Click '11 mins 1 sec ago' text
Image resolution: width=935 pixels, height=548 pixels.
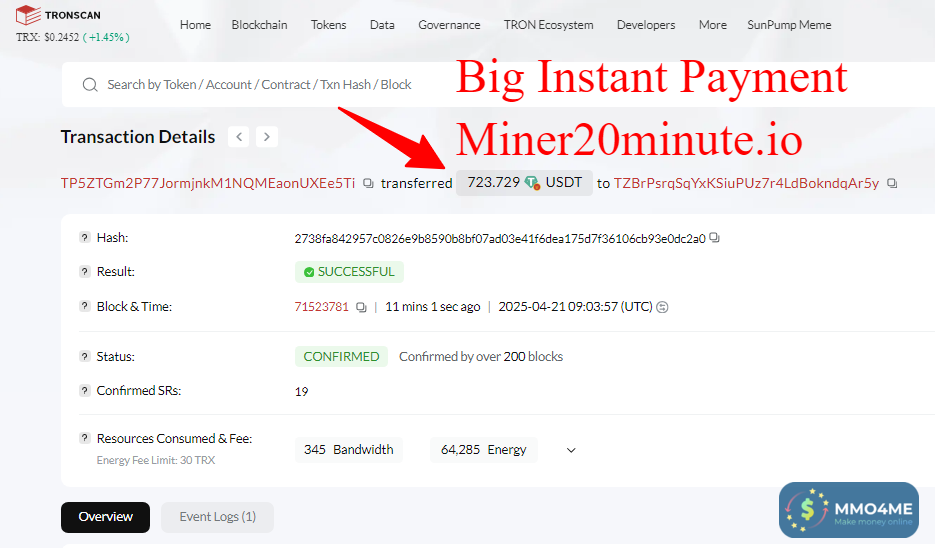point(432,306)
